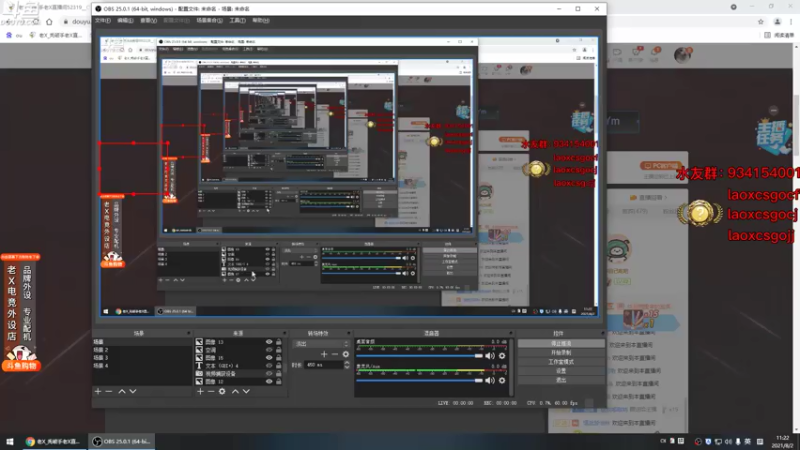800x450 pixels.
Task: Adjust the microphone volume slider
Action: pyautogui.click(x=419, y=380)
